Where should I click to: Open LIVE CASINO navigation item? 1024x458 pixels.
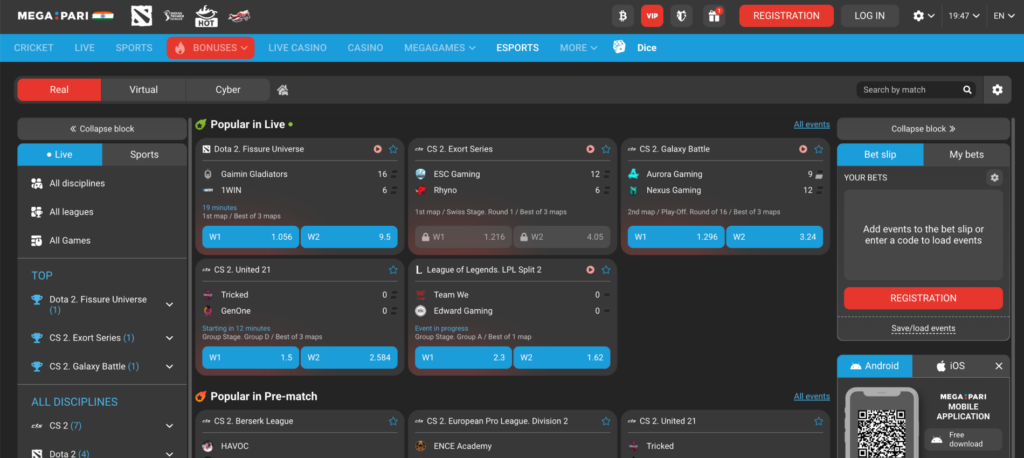click(x=297, y=48)
